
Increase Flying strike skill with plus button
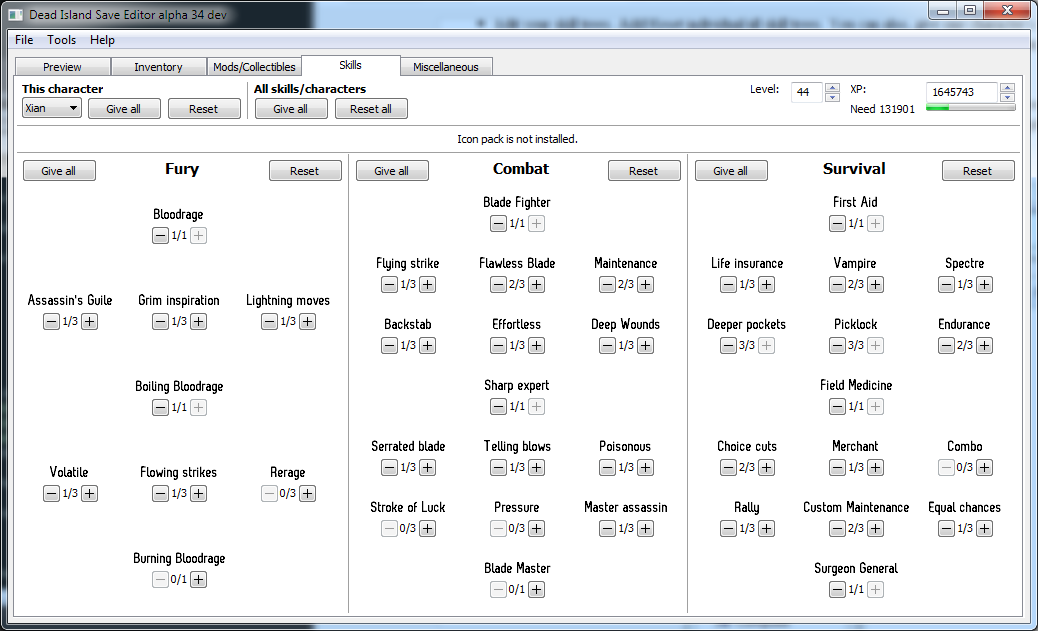pos(427,285)
